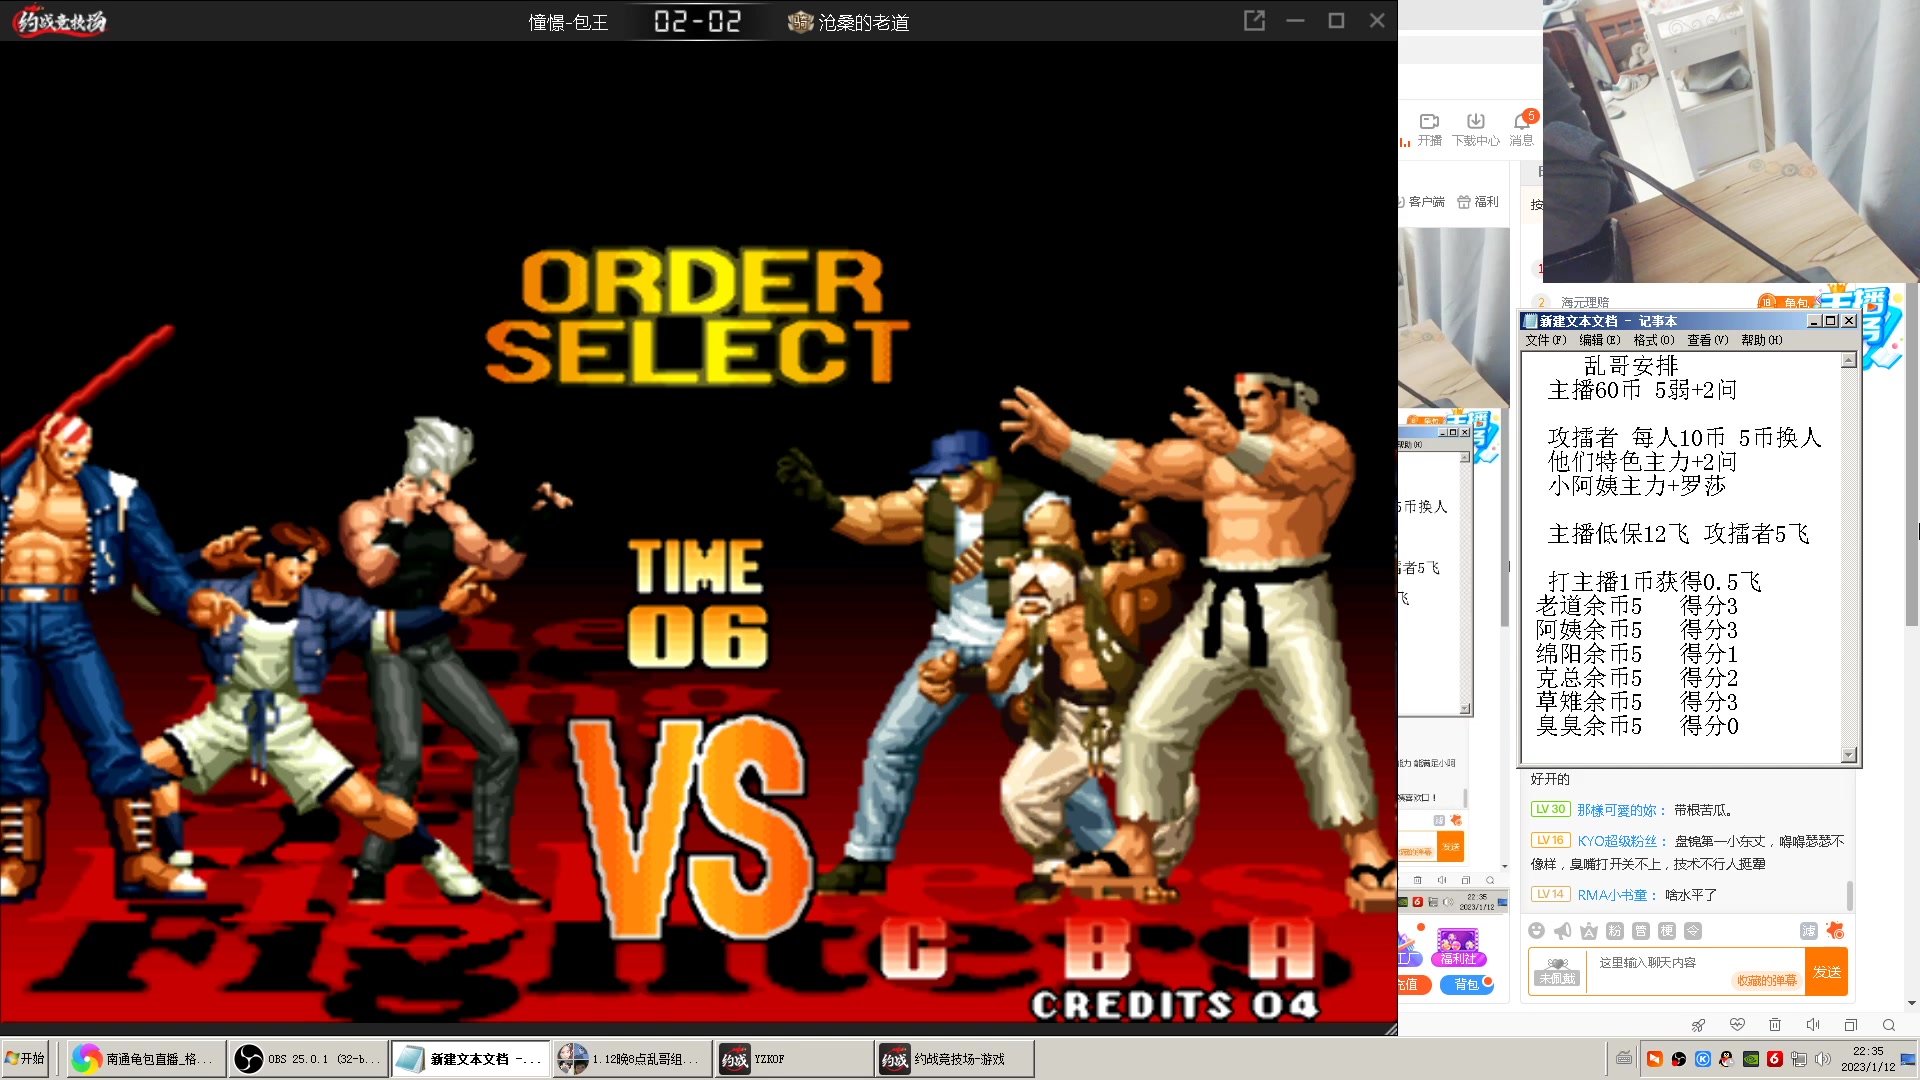This screenshot has width=1920, height=1080.
Task: Click the search magnifier icon below chat
Action: click(x=1889, y=1025)
